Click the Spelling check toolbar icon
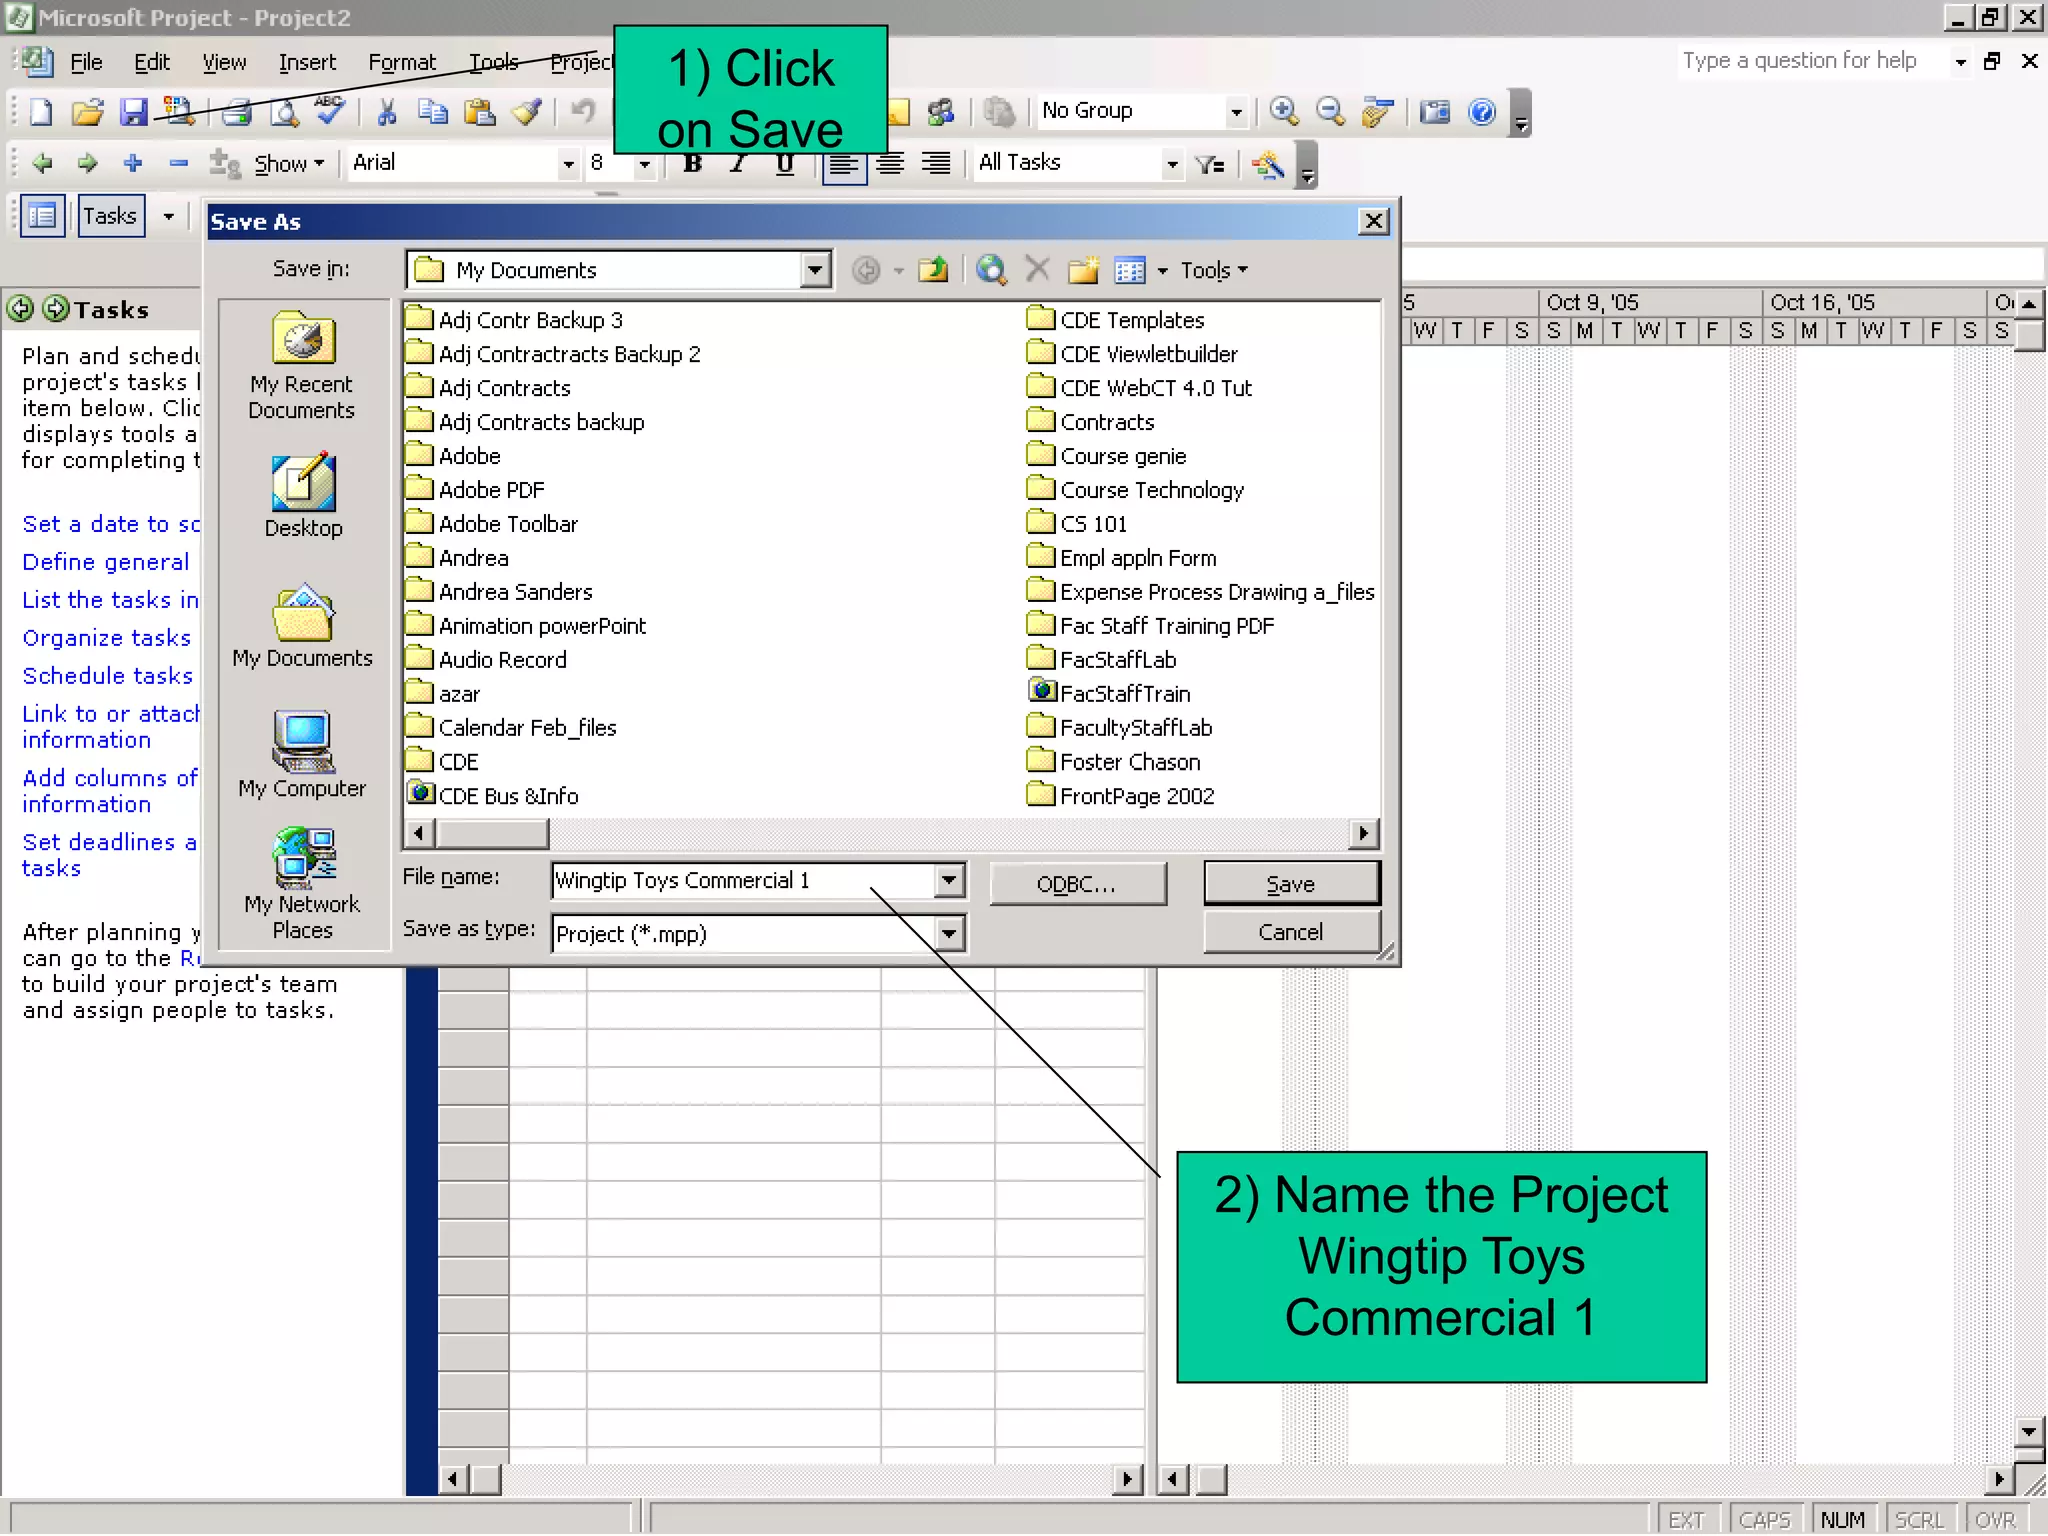This screenshot has width=2048, height=1536. [x=330, y=110]
